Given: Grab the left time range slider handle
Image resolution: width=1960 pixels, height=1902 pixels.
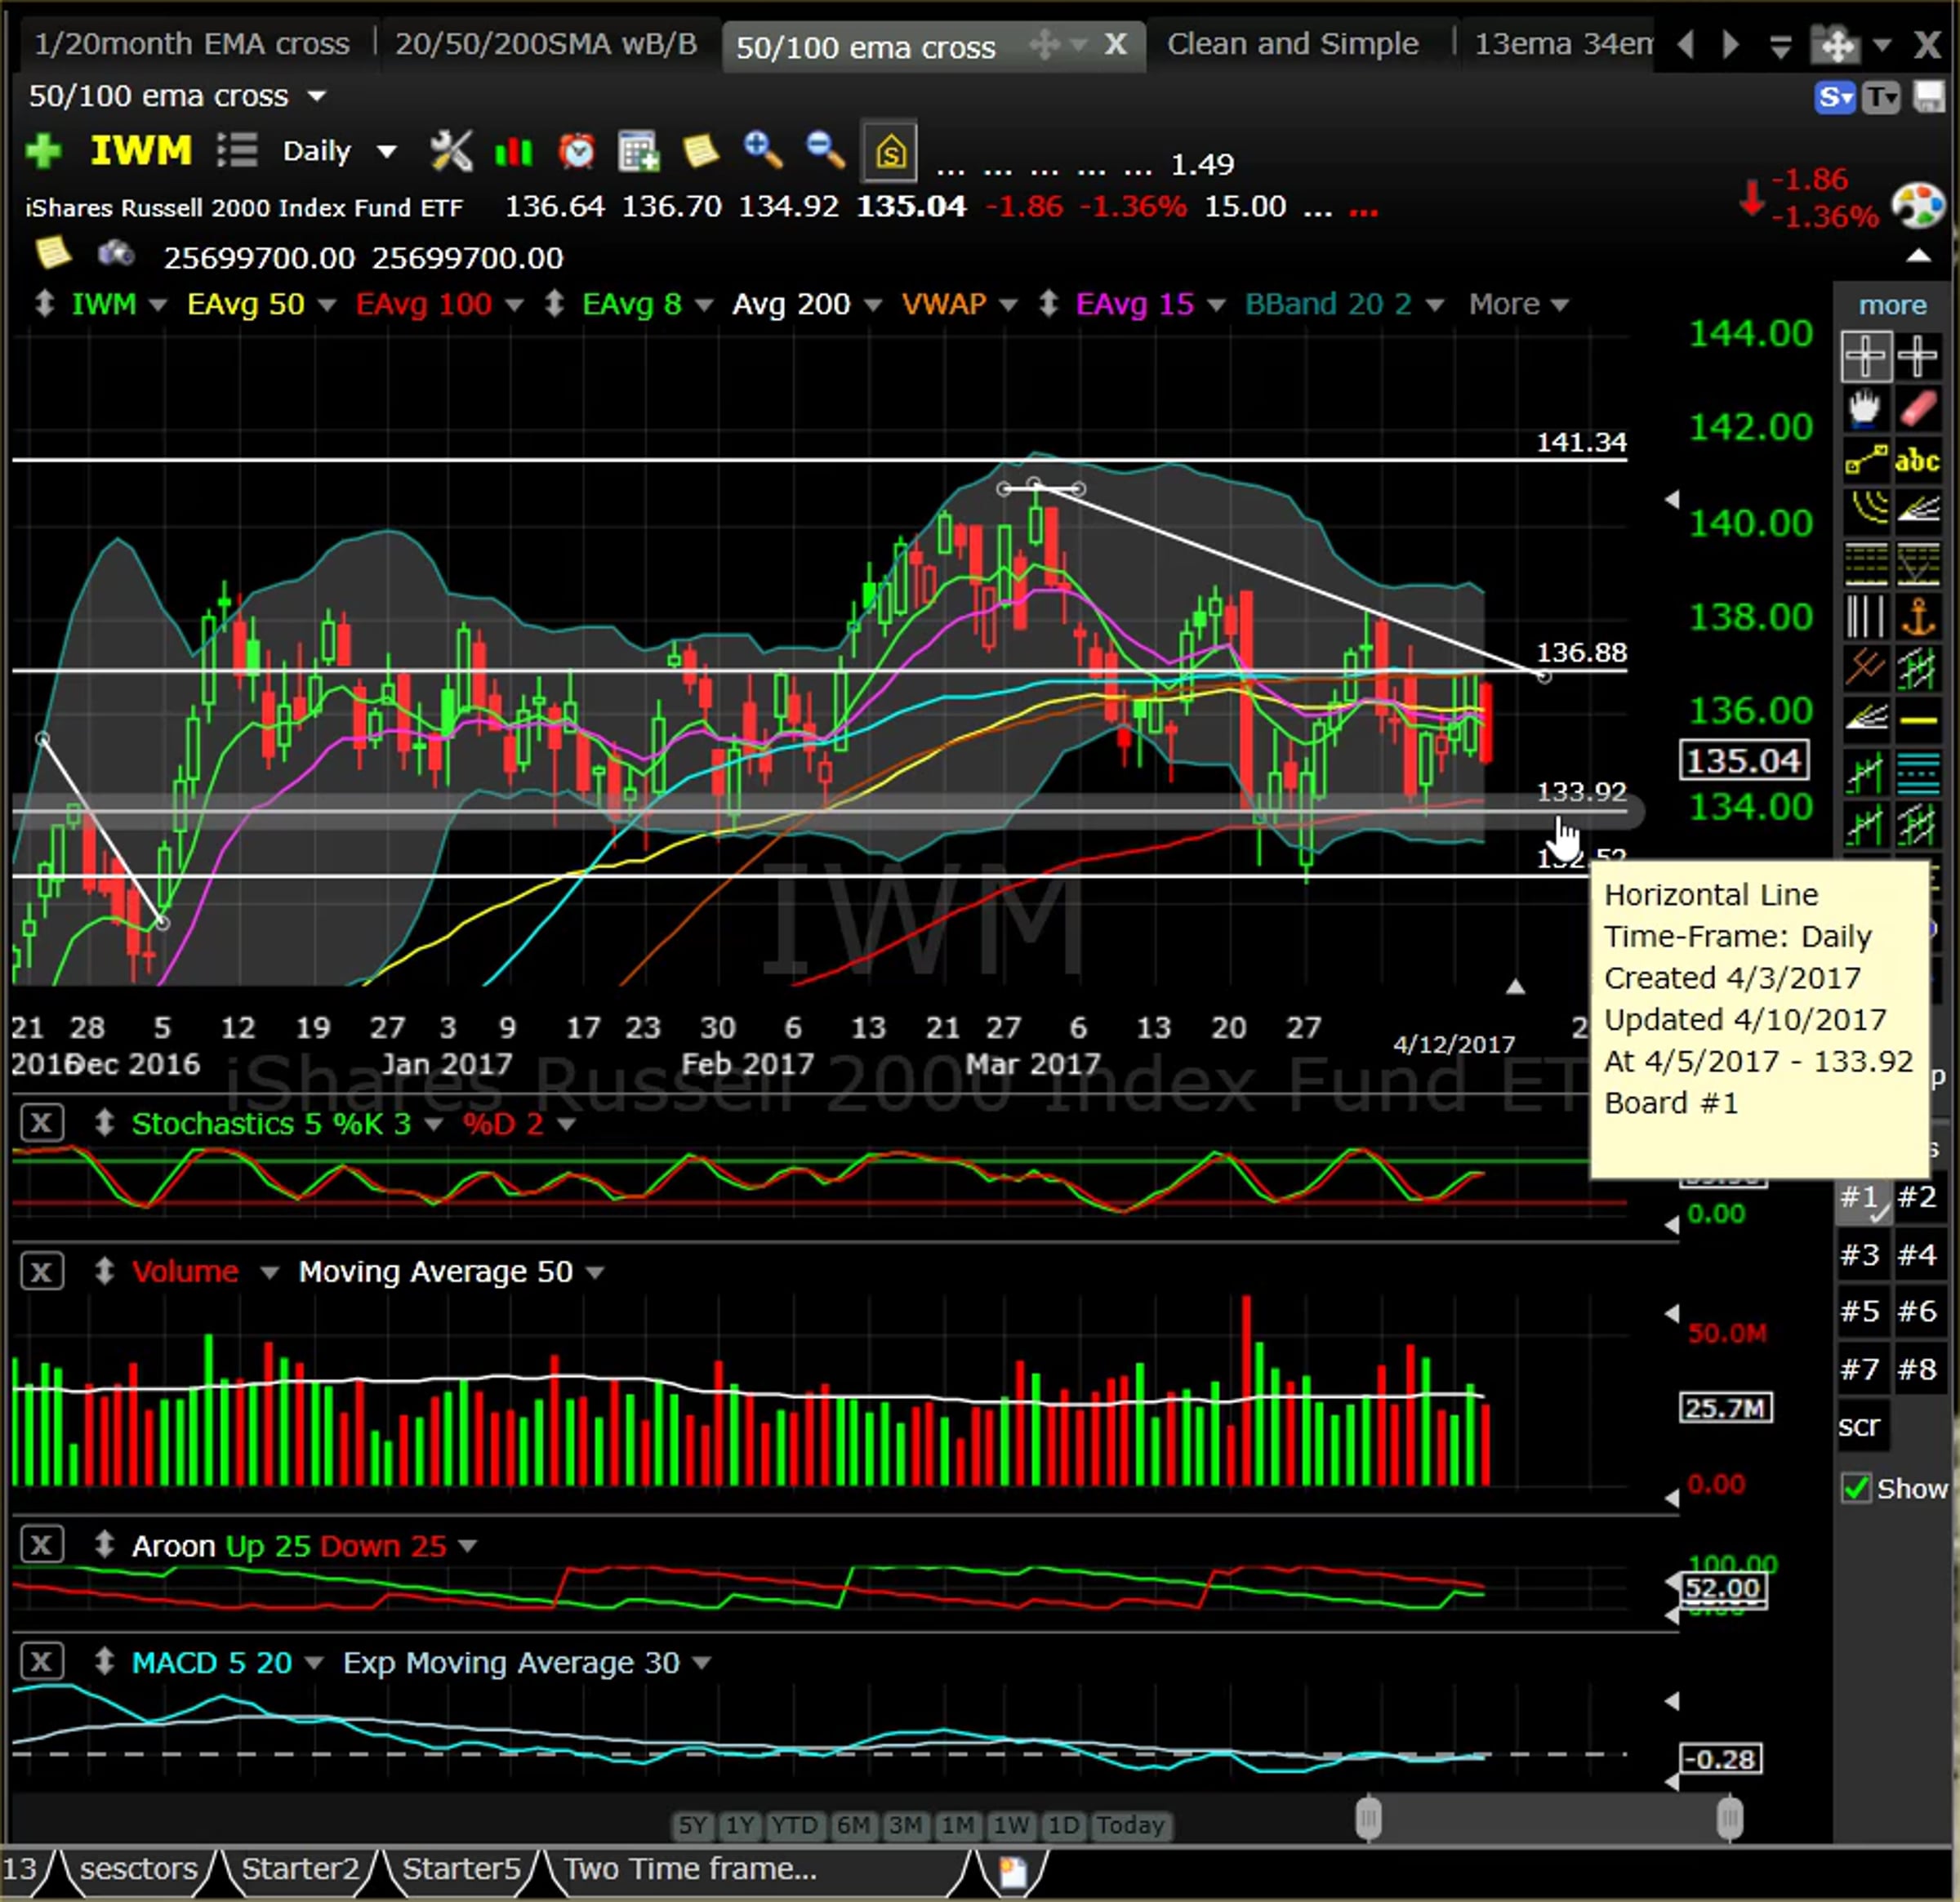Looking at the screenshot, I should click(x=1369, y=1818).
